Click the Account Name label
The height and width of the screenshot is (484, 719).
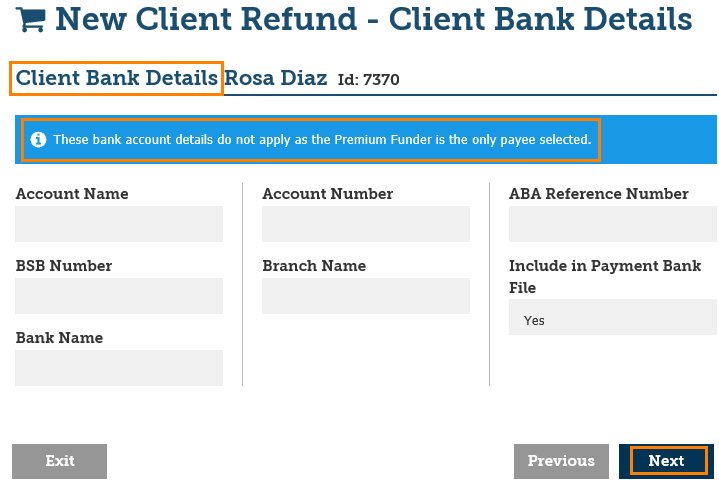pos(72,194)
